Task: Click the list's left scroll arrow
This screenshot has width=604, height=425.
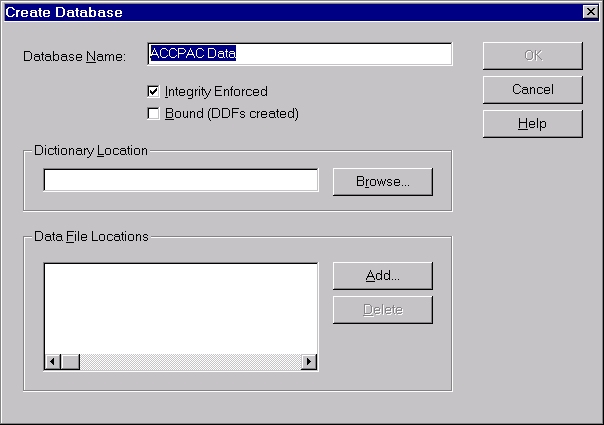Action: pyautogui.click(x=52, y=362)
